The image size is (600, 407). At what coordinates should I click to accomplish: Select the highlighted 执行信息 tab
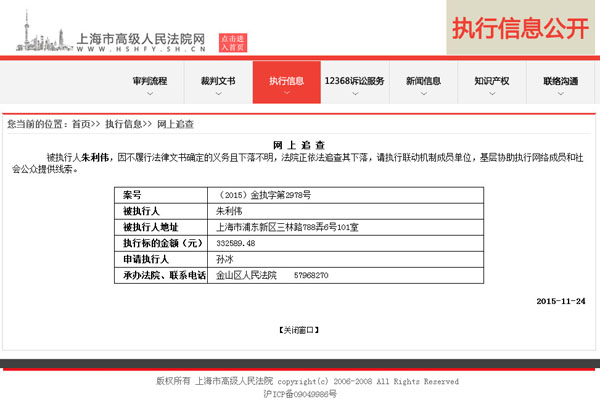coord(287,82)
